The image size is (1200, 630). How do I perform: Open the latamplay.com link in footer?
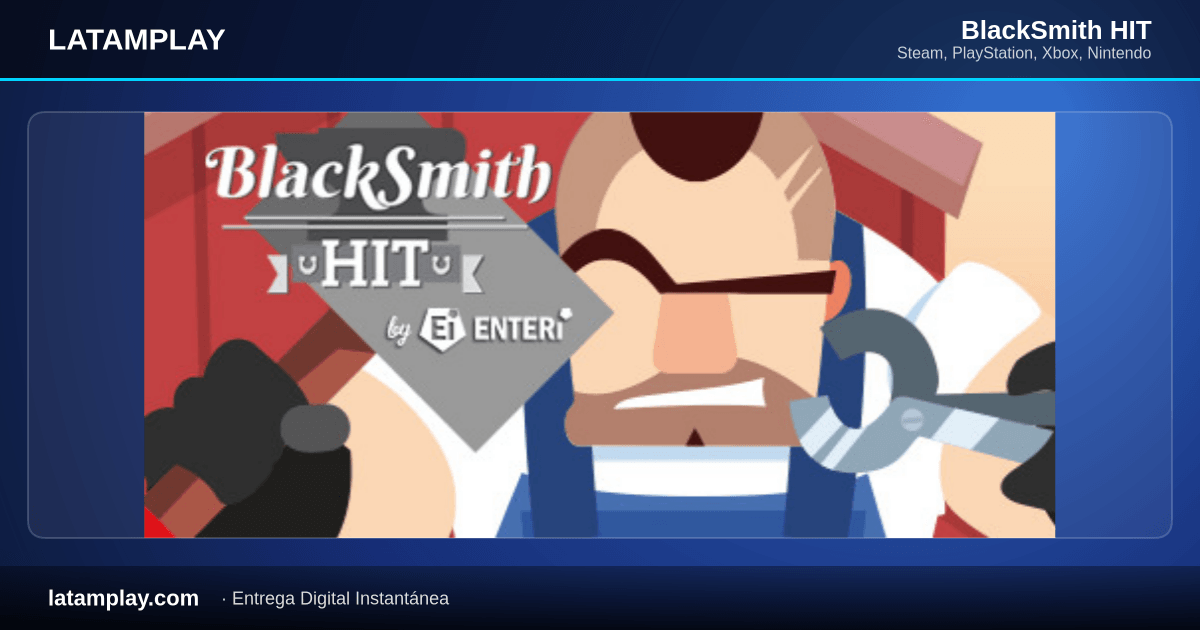[x=123, y=598]
